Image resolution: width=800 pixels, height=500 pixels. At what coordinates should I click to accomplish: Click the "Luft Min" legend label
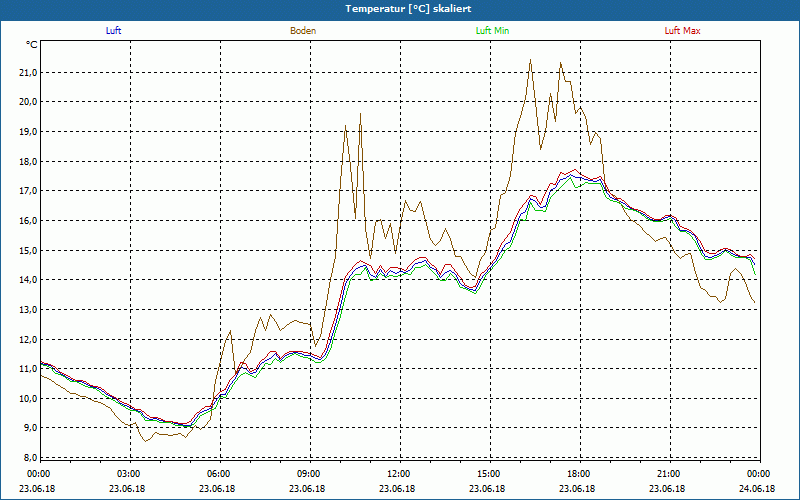click(x=492, y=31)
